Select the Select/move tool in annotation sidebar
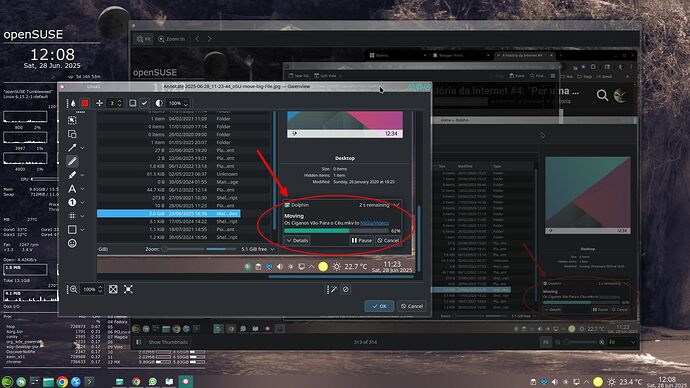690x388 pixels. coord(72,120)
